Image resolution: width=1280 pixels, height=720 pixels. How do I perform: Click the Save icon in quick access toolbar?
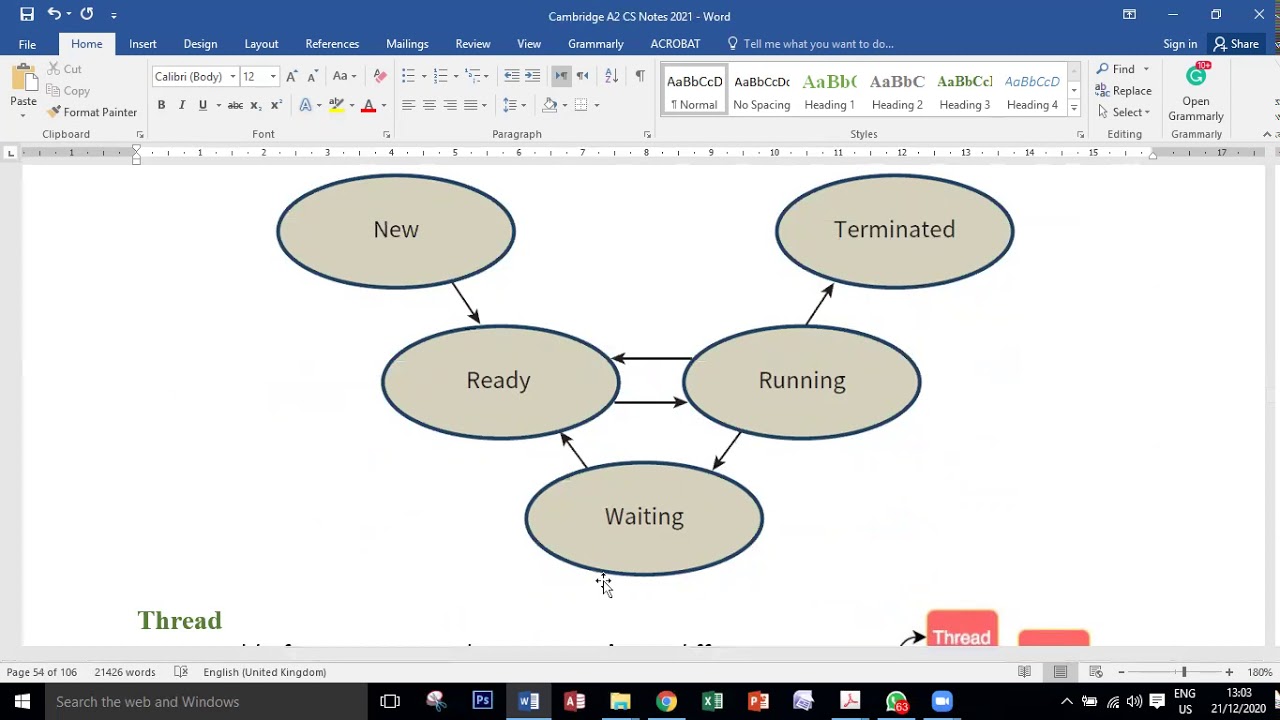coord(27,14)
